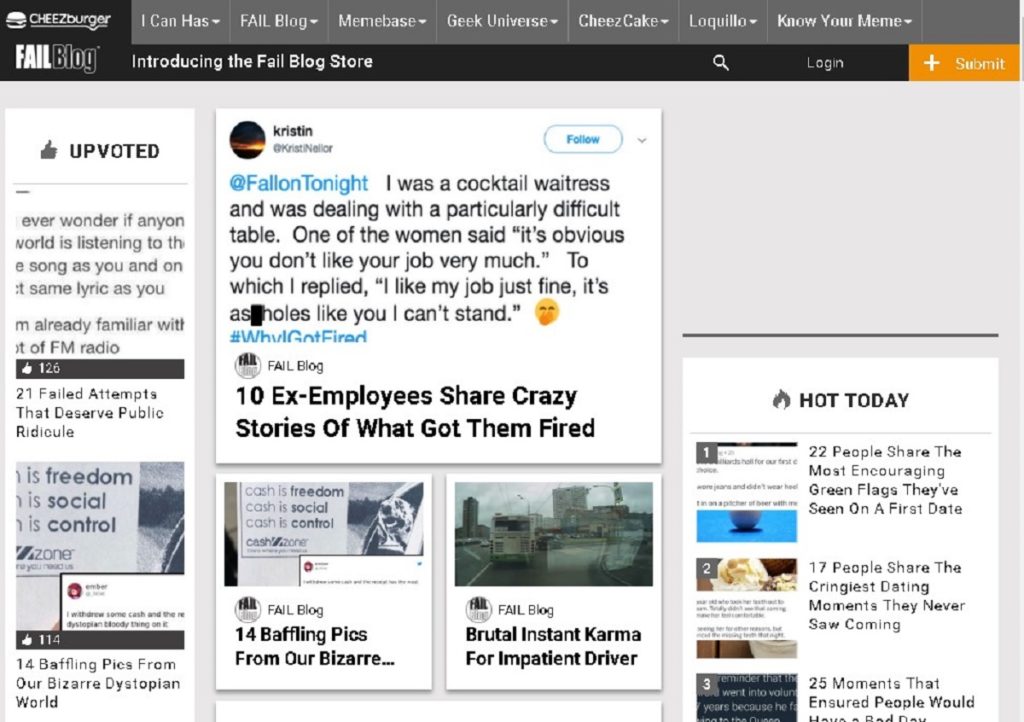The image size is (1024, 722).
Task: Click kristin's profile avatar in tweet
Action: pos(247,140)
